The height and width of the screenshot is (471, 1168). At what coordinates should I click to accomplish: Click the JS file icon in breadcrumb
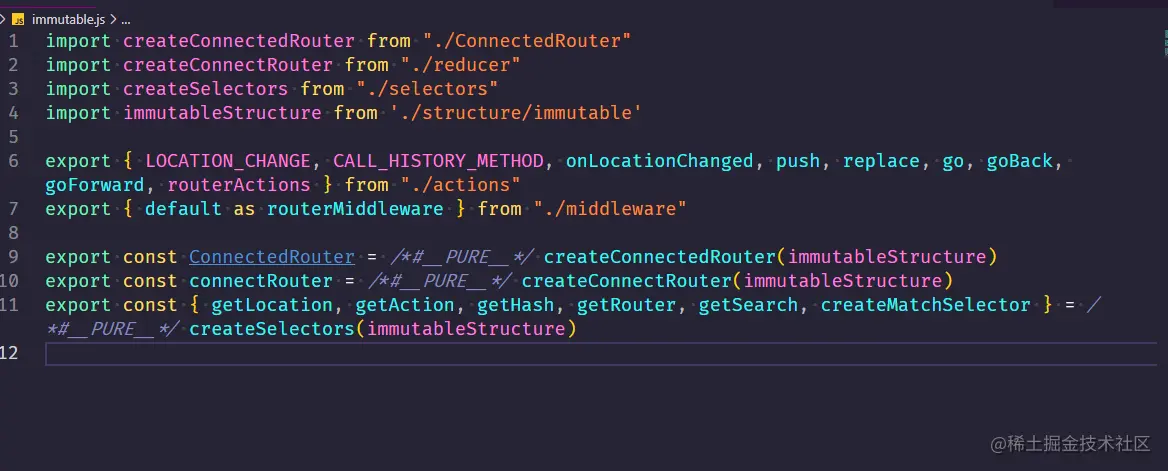[x=17, y=19]
